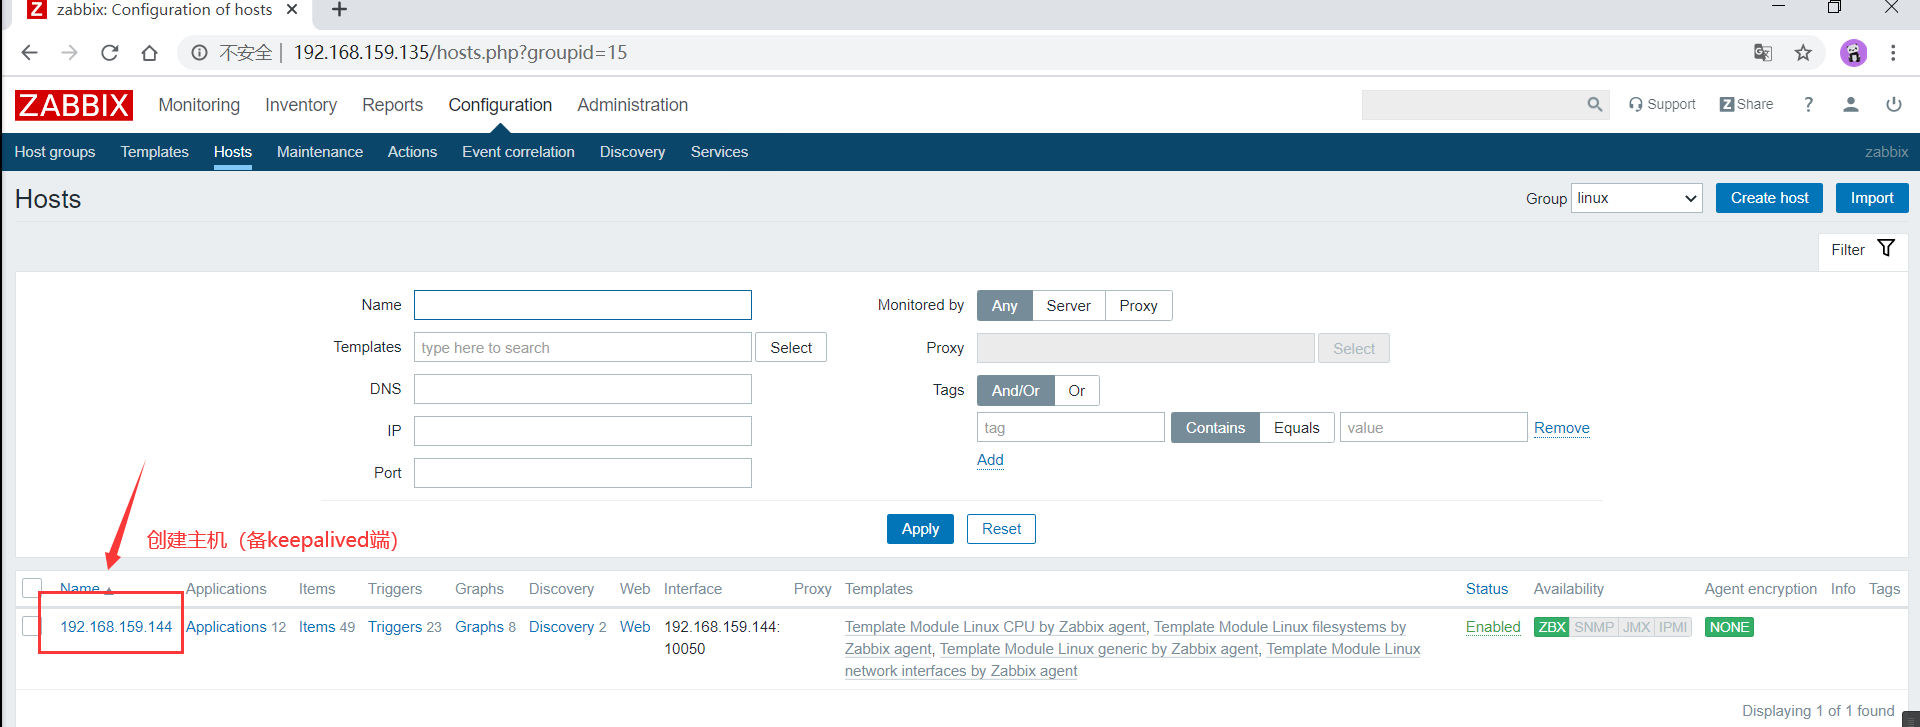Focus the IP filter field
The width and height of the screenshot is (1920, 727).
coord(583,431)
